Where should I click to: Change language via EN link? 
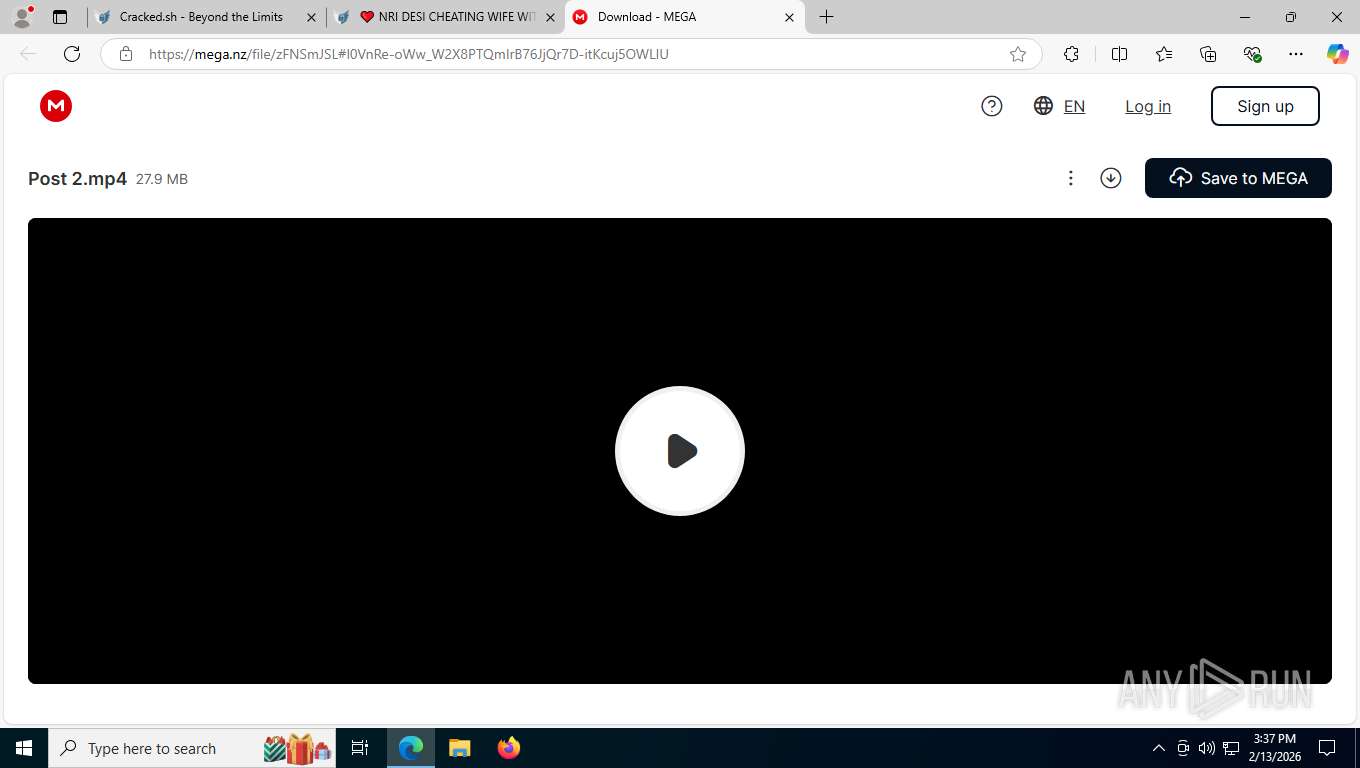coord(1074,106)
